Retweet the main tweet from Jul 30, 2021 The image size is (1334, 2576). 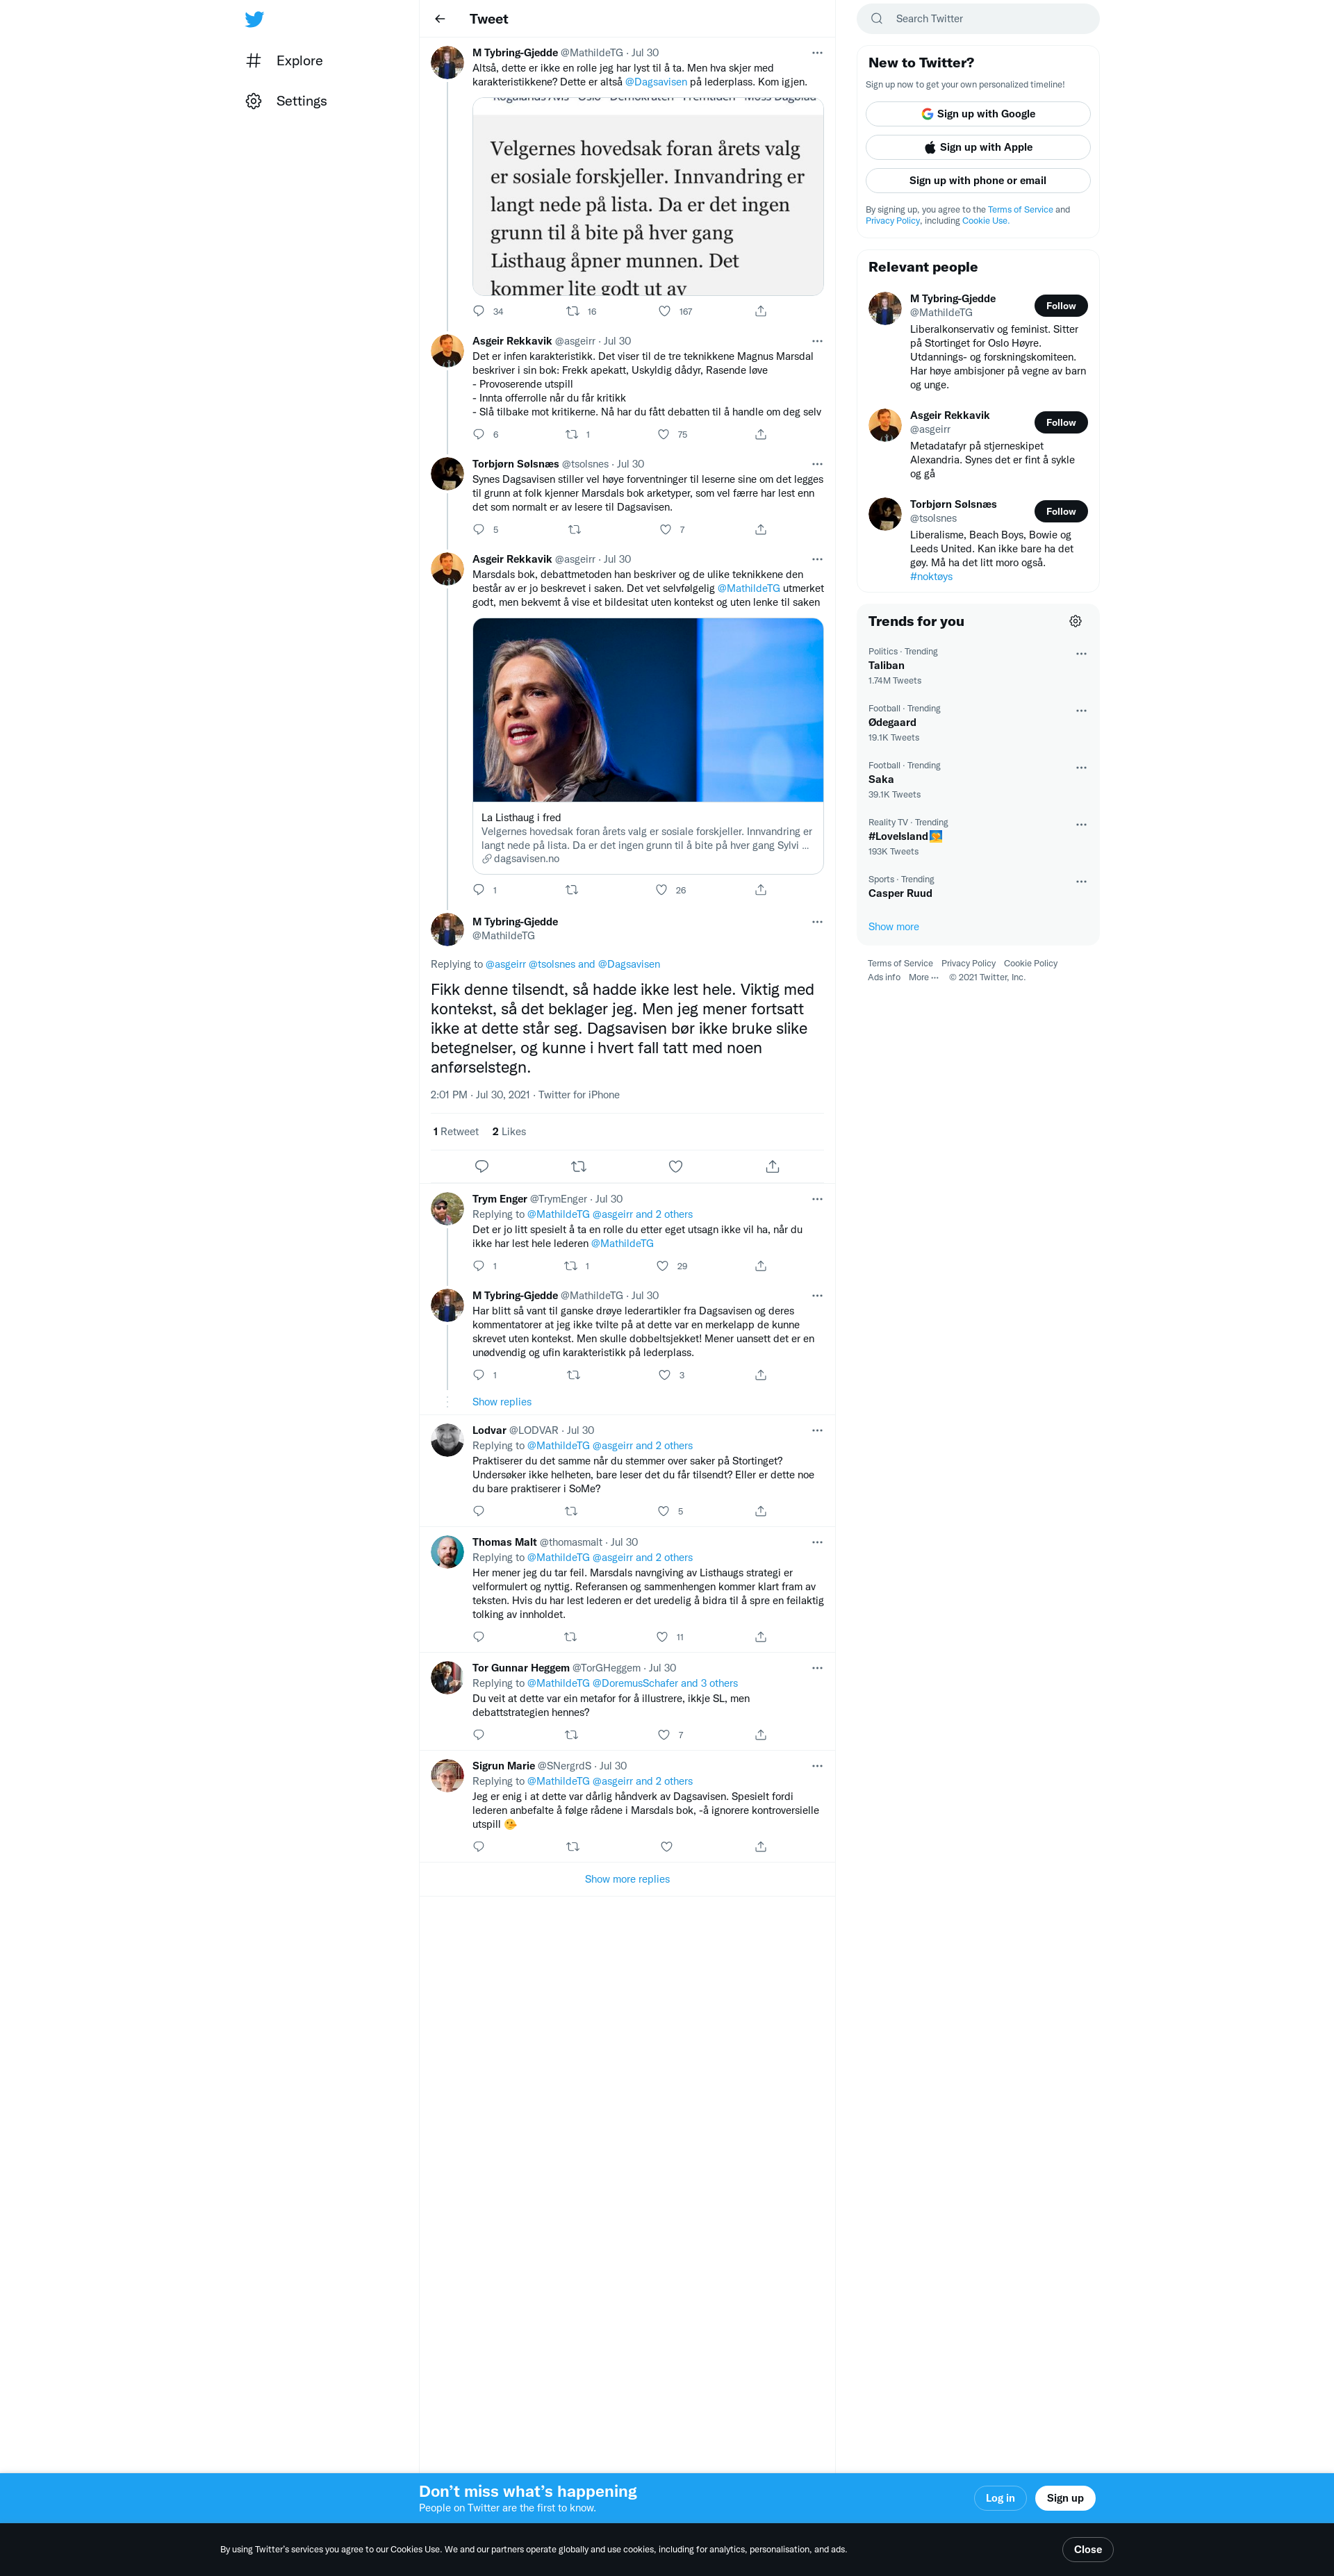point(578,1166)
